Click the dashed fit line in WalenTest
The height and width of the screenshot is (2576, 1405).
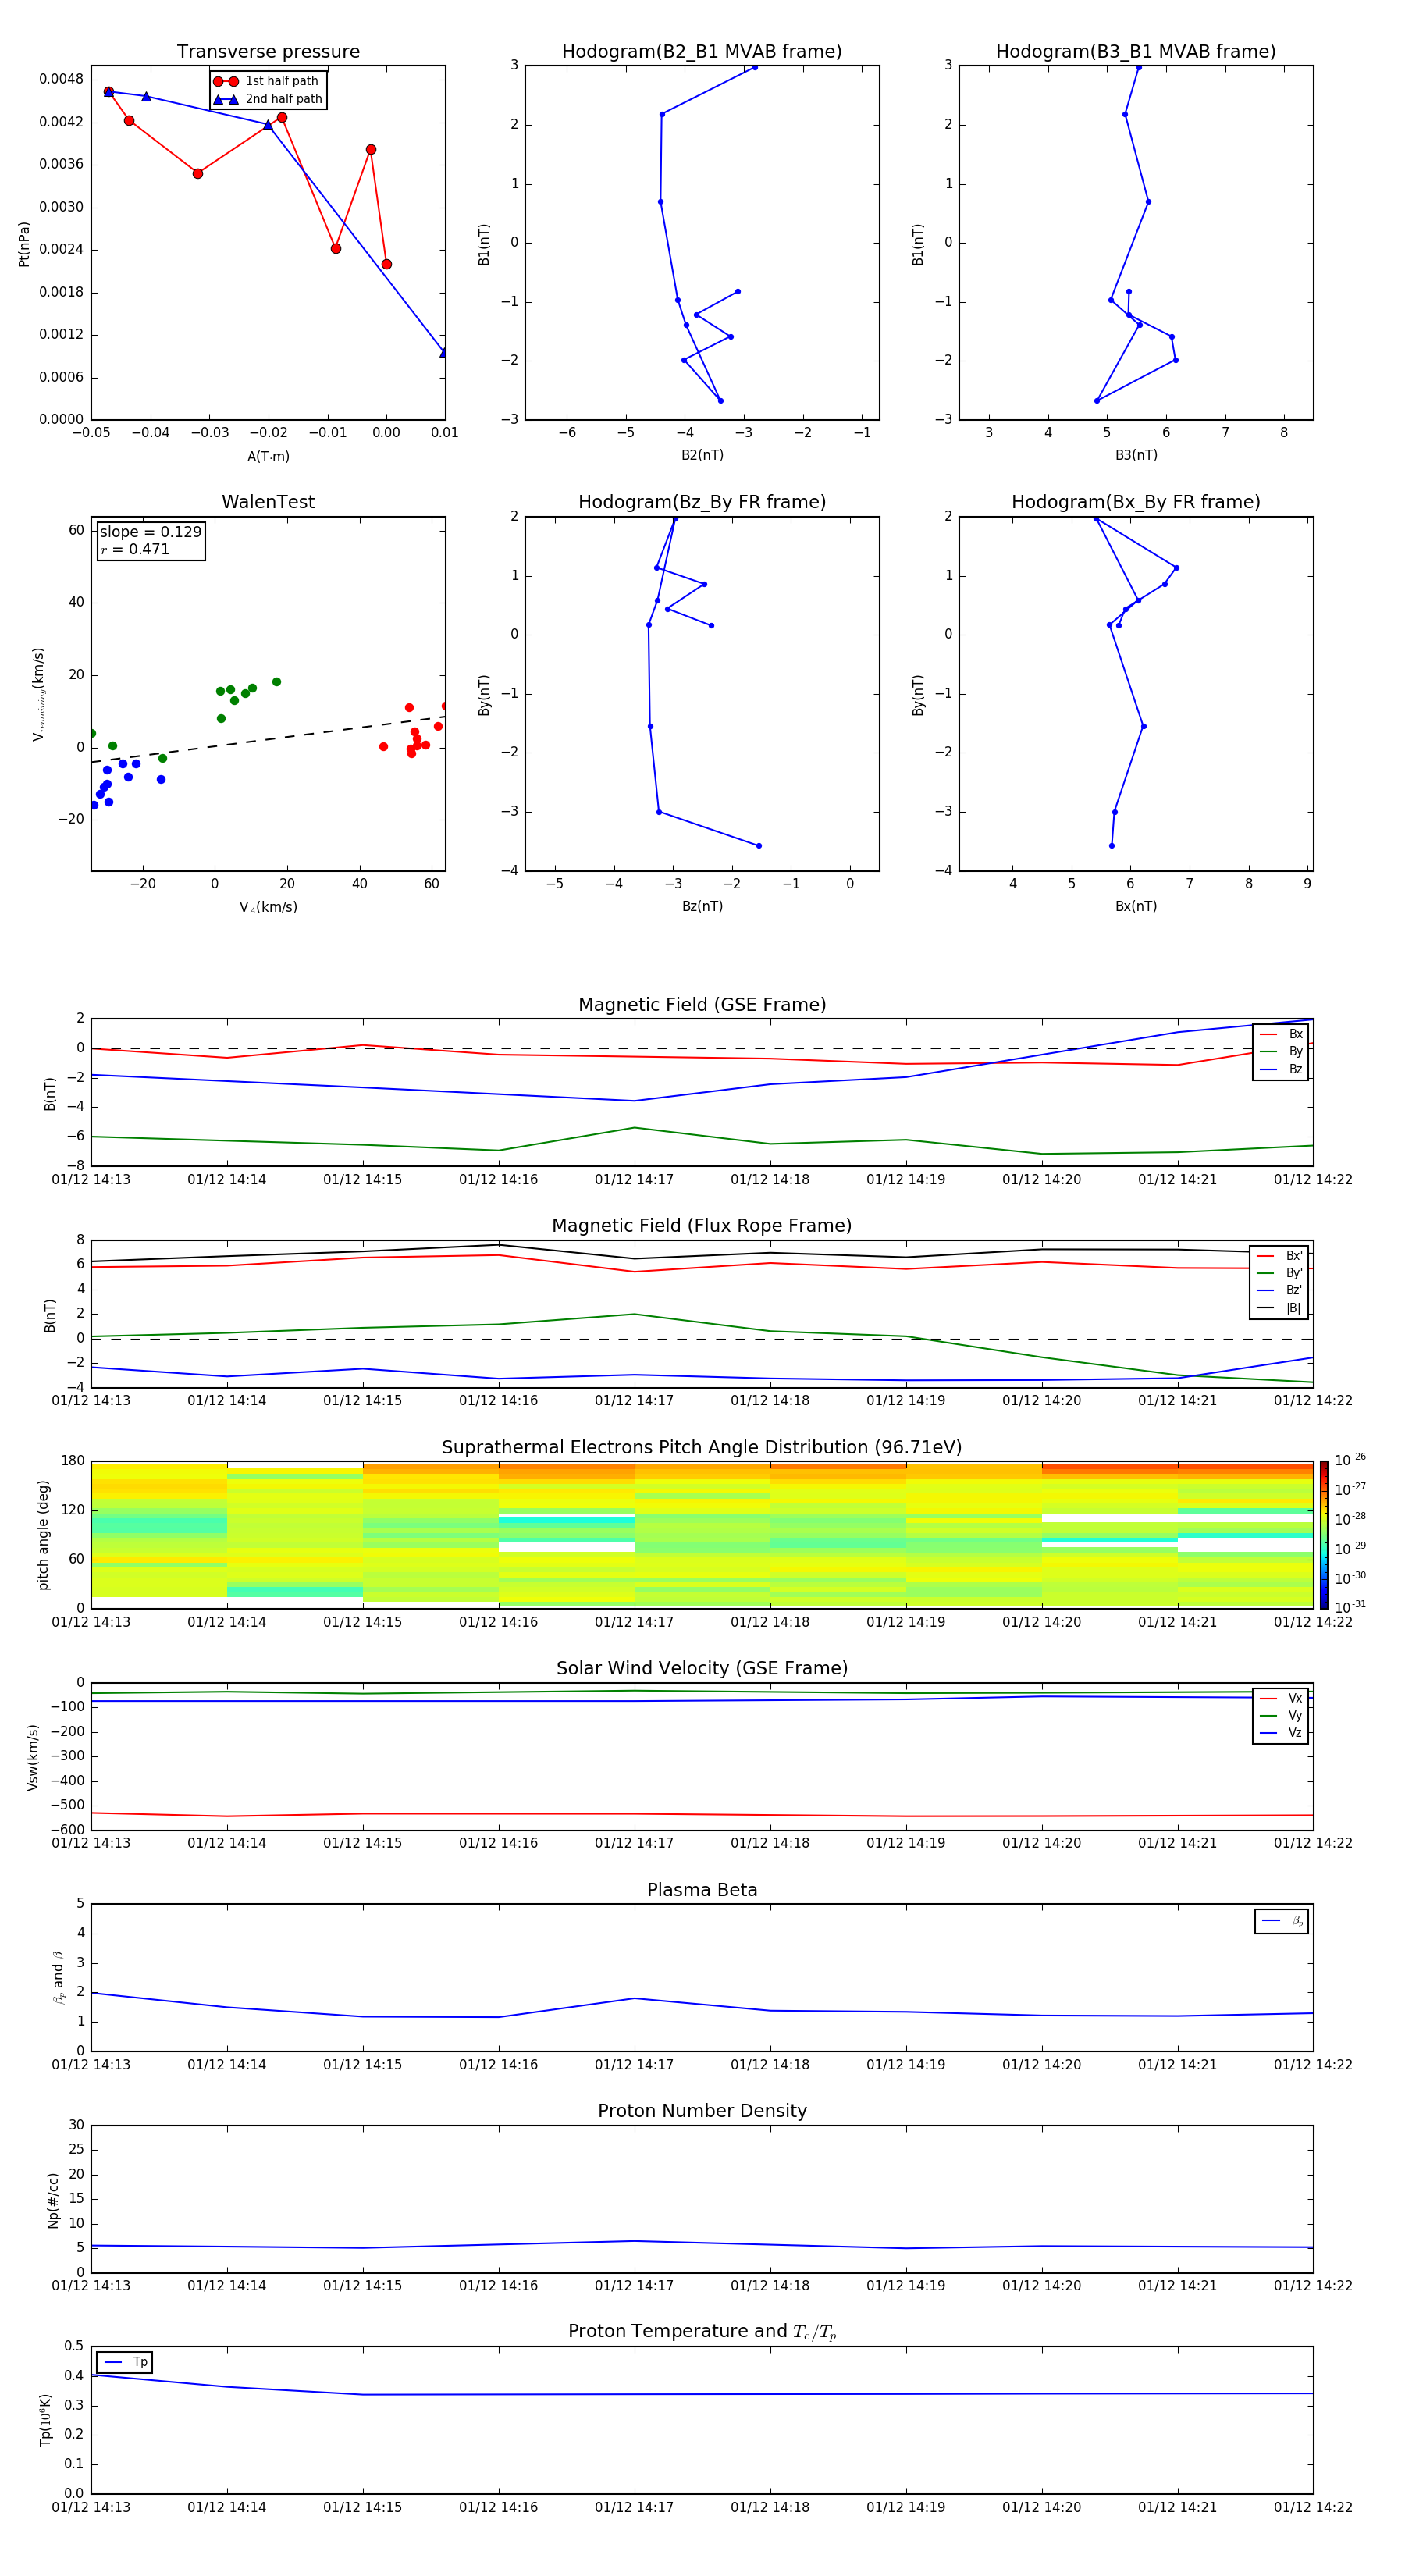click(x=268, y=738)
